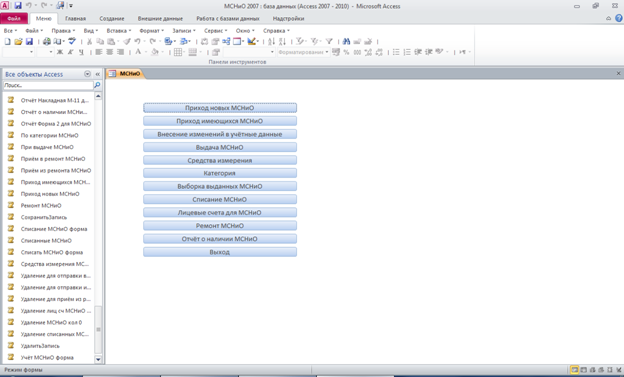Screen dimensions: 624x377
Task: Open the Записи dropdown menu
Action: pos(184,31)
